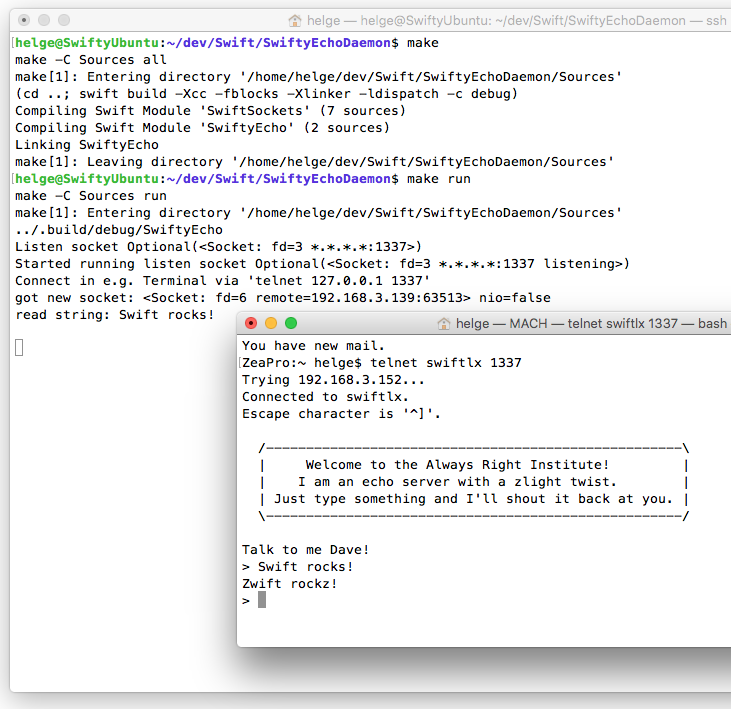731x709 pixels.
Task: Click the 'swift build -Xcc -fblocks' line
Action: coord(267,94)
